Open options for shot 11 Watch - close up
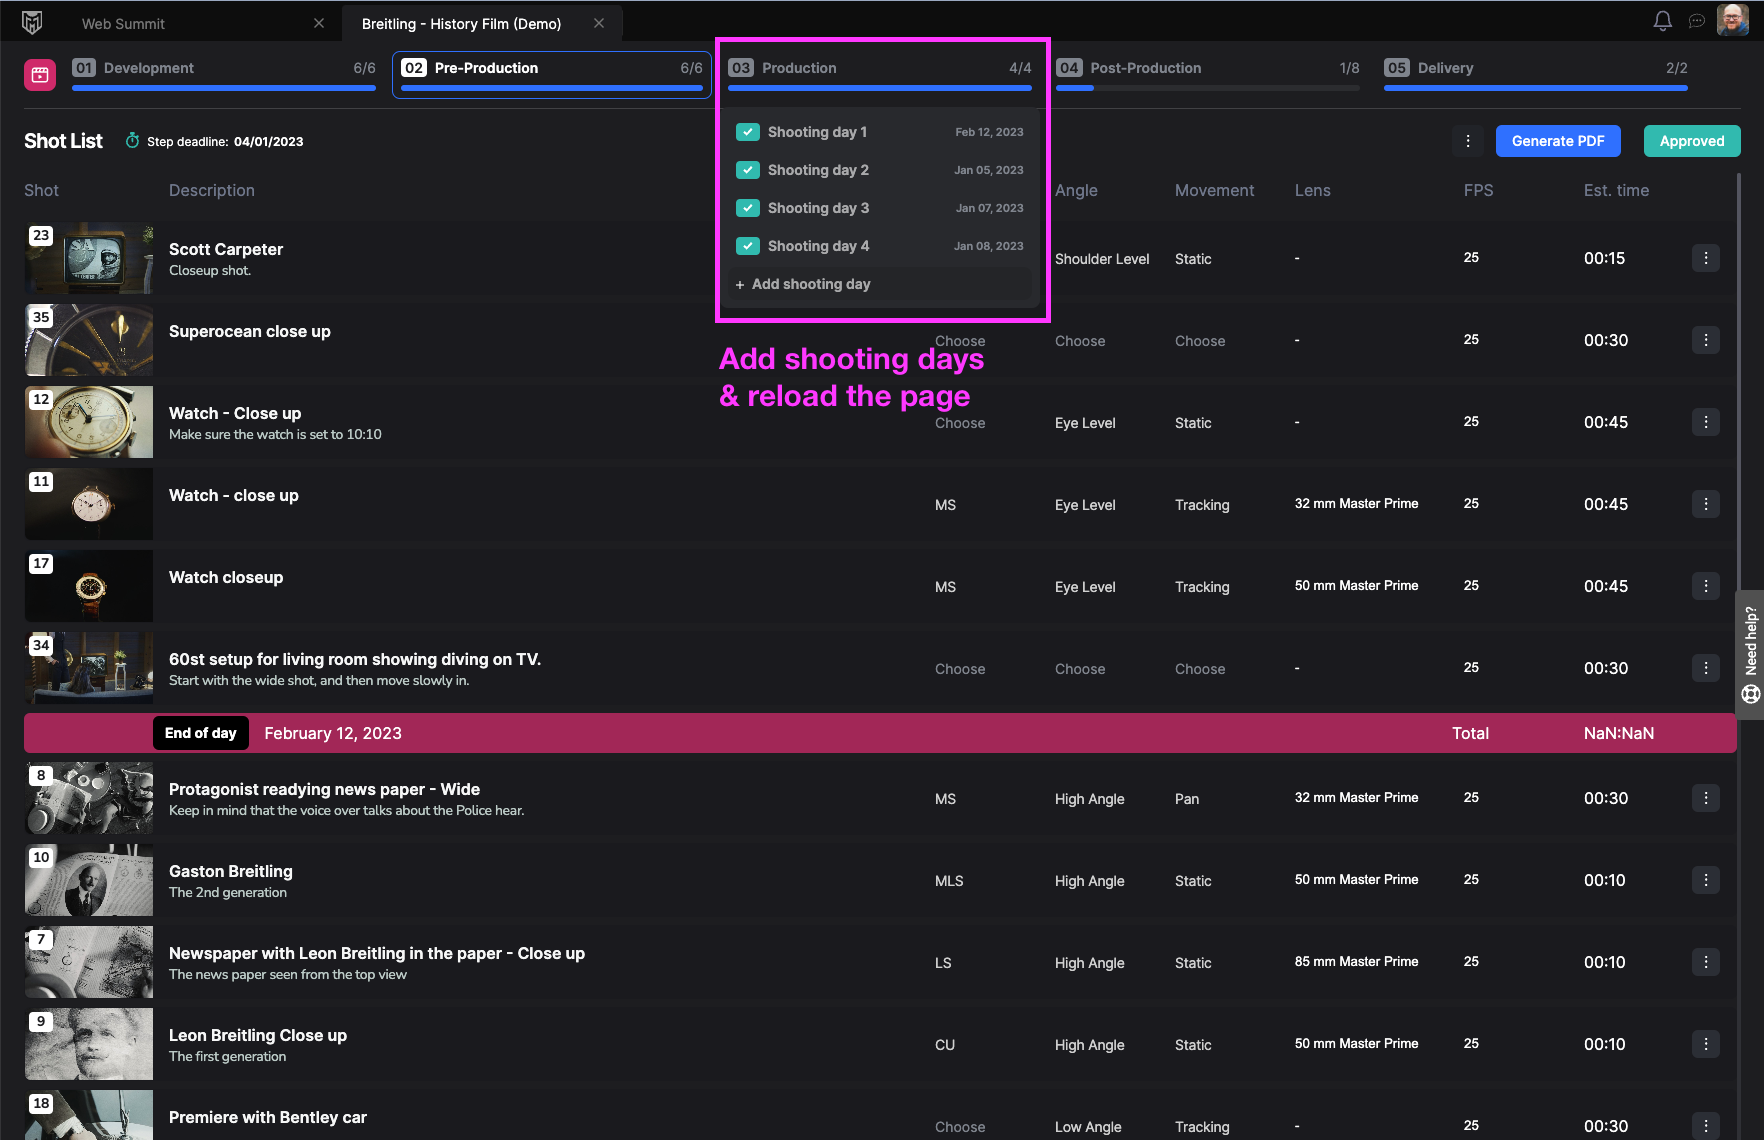This screenshot has width=1764, height=1140. pyautogui.click(x=1706, y=504)
